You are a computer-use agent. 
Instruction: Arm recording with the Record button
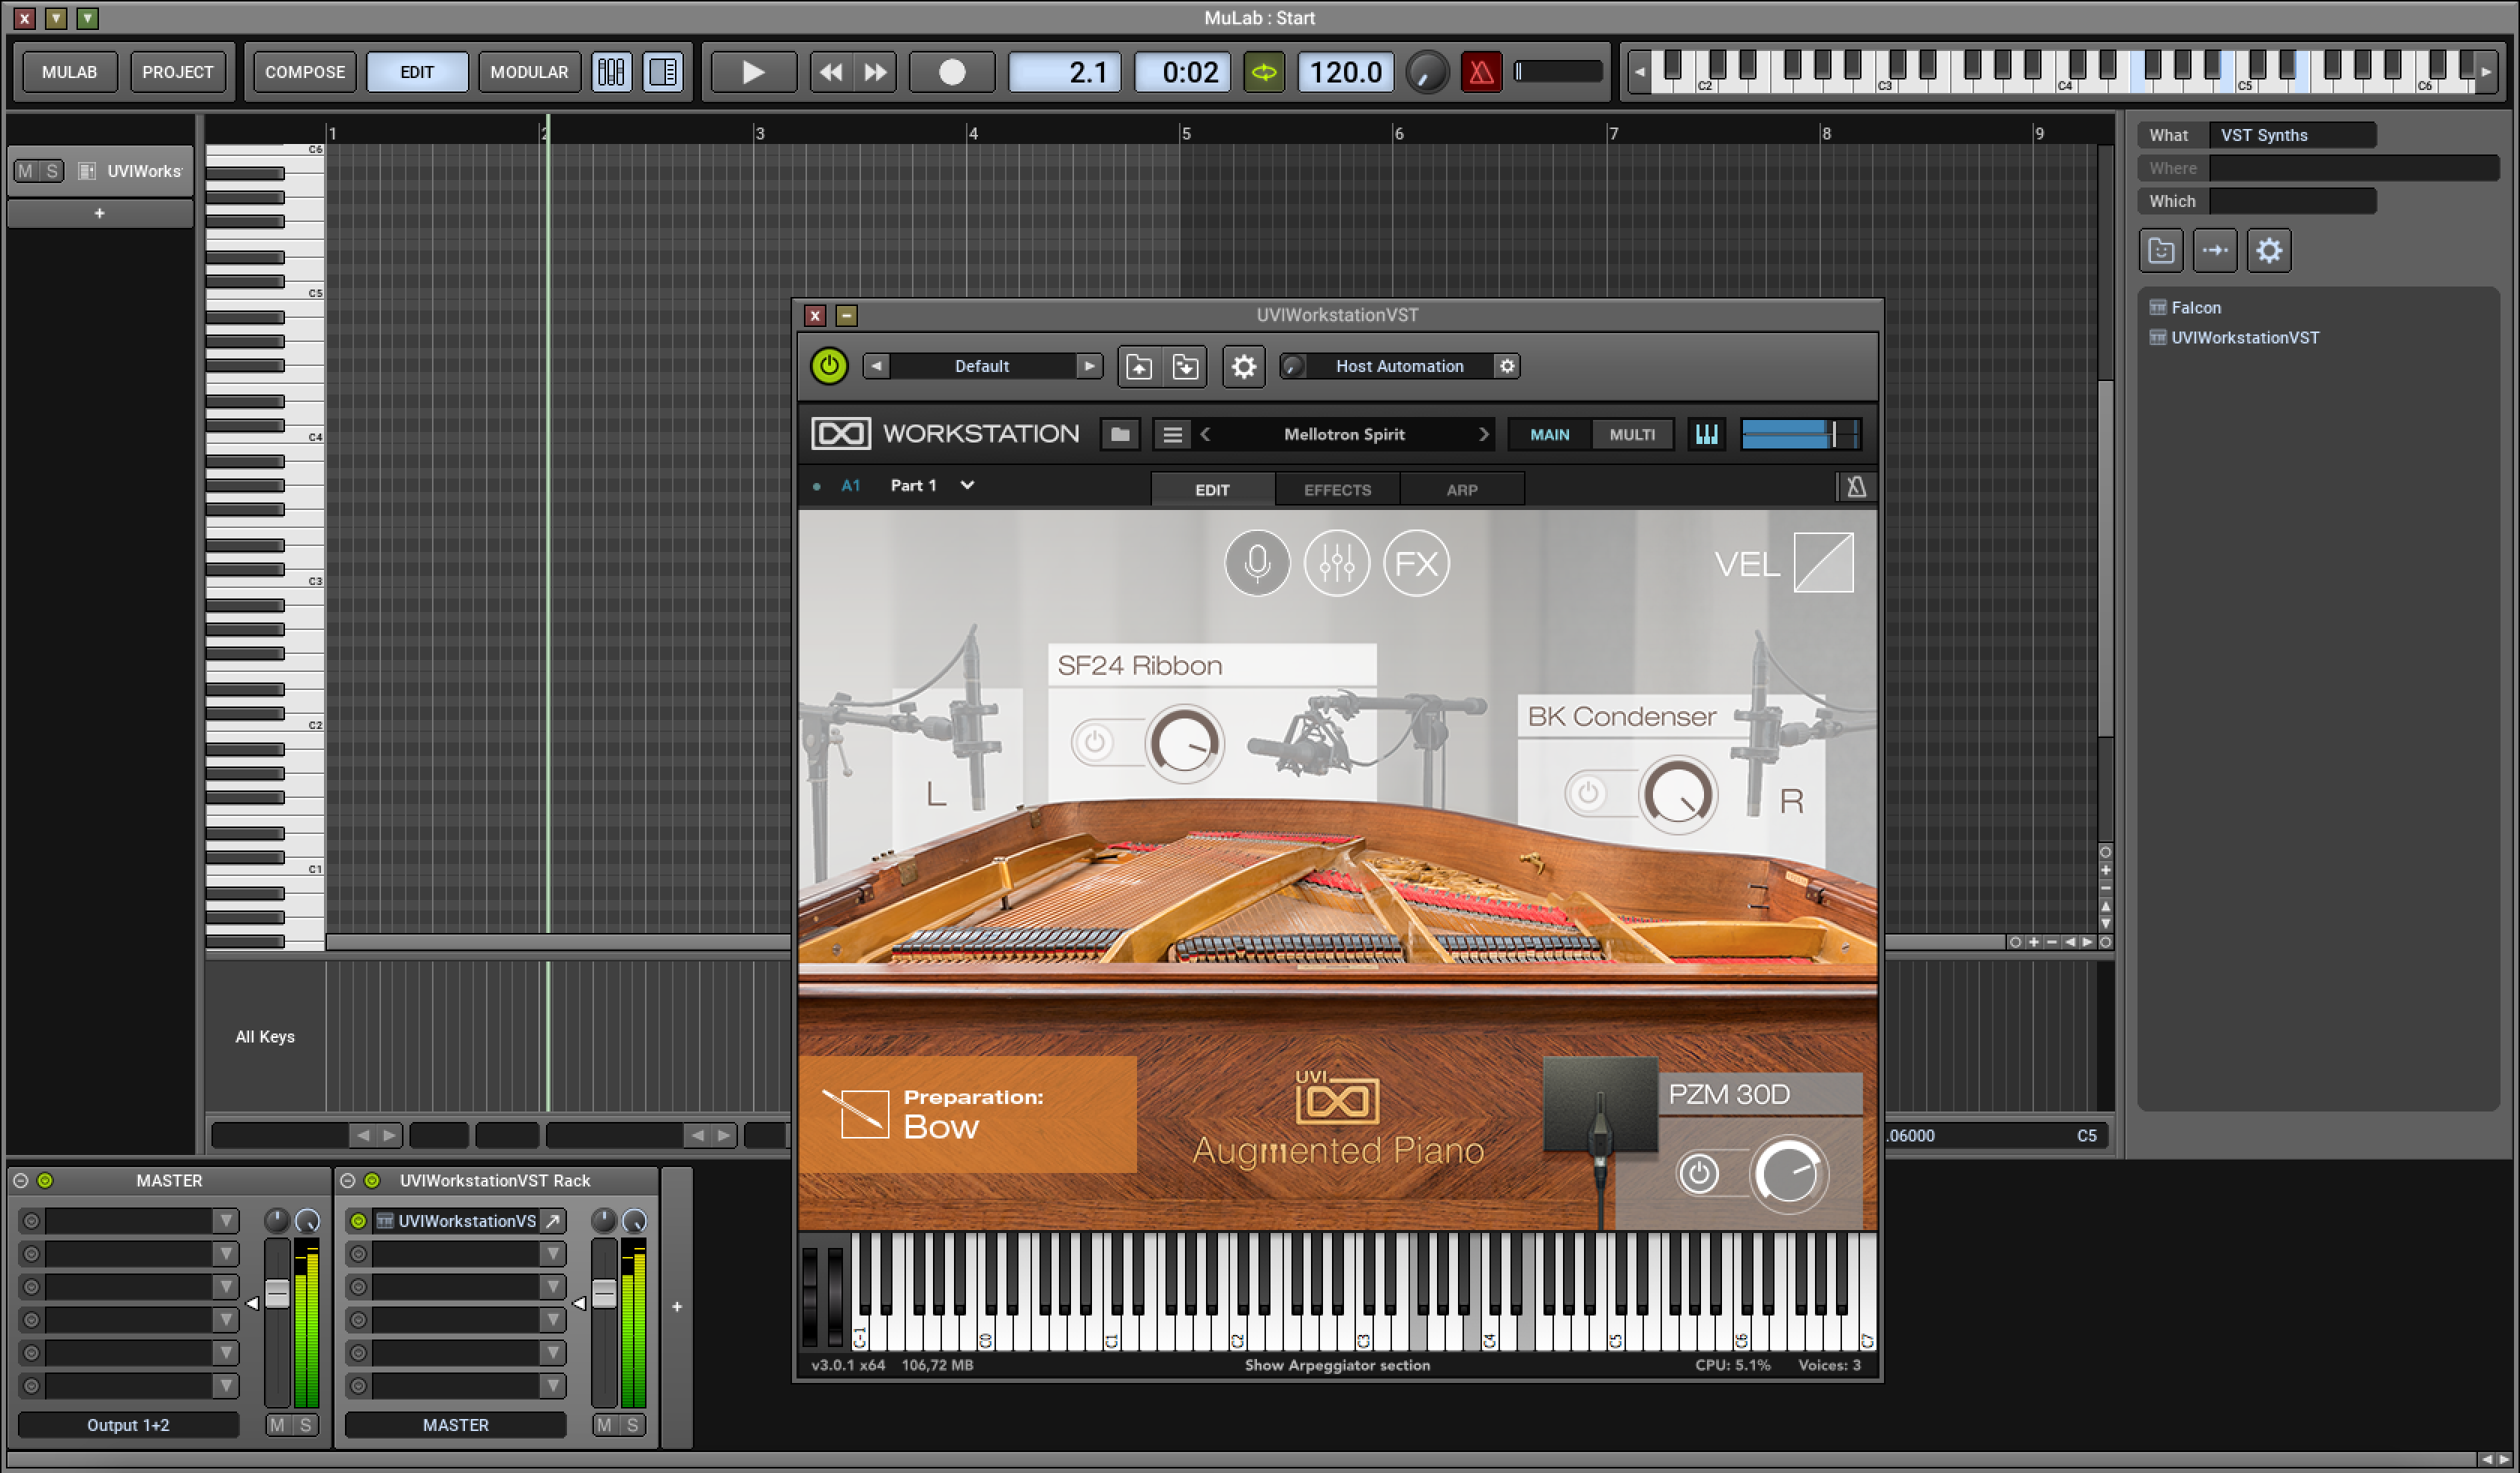(x=952, y=72)
